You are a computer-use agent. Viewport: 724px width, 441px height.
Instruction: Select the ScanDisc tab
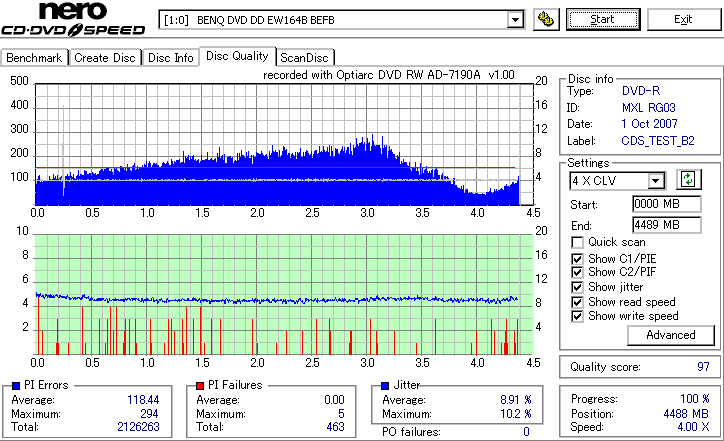305,58
